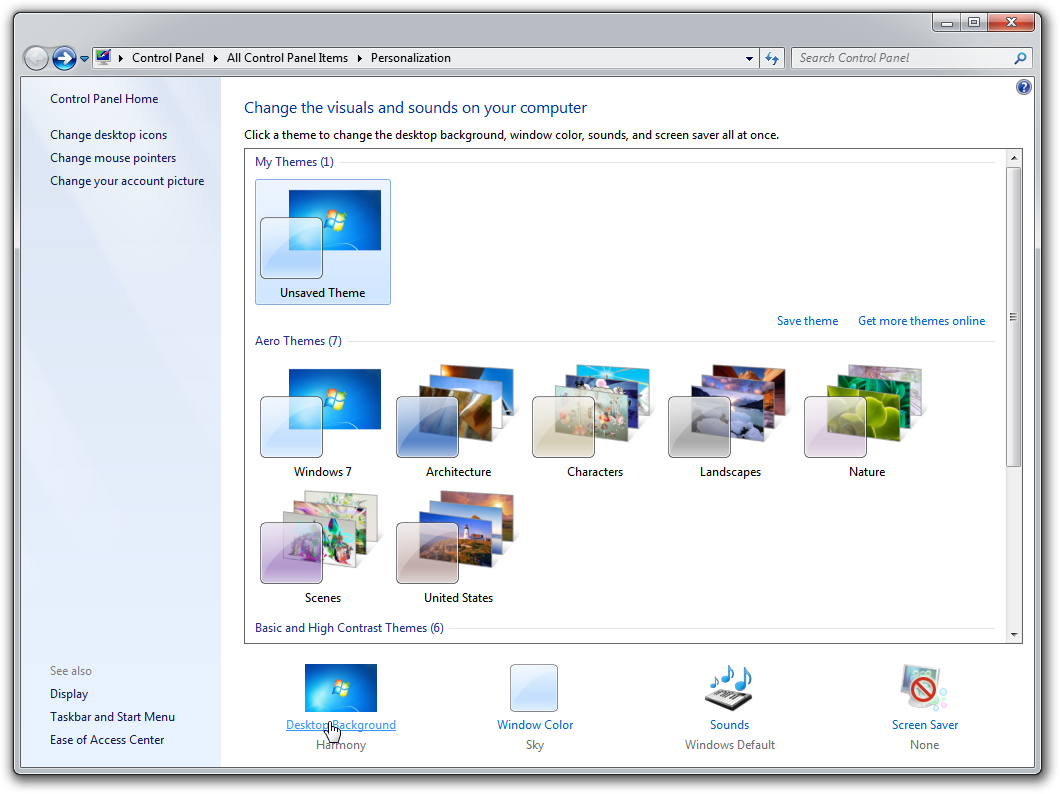The image size is (1060, 794).
Task: Open Get more themes online
Action: click(x=921, y=320)
